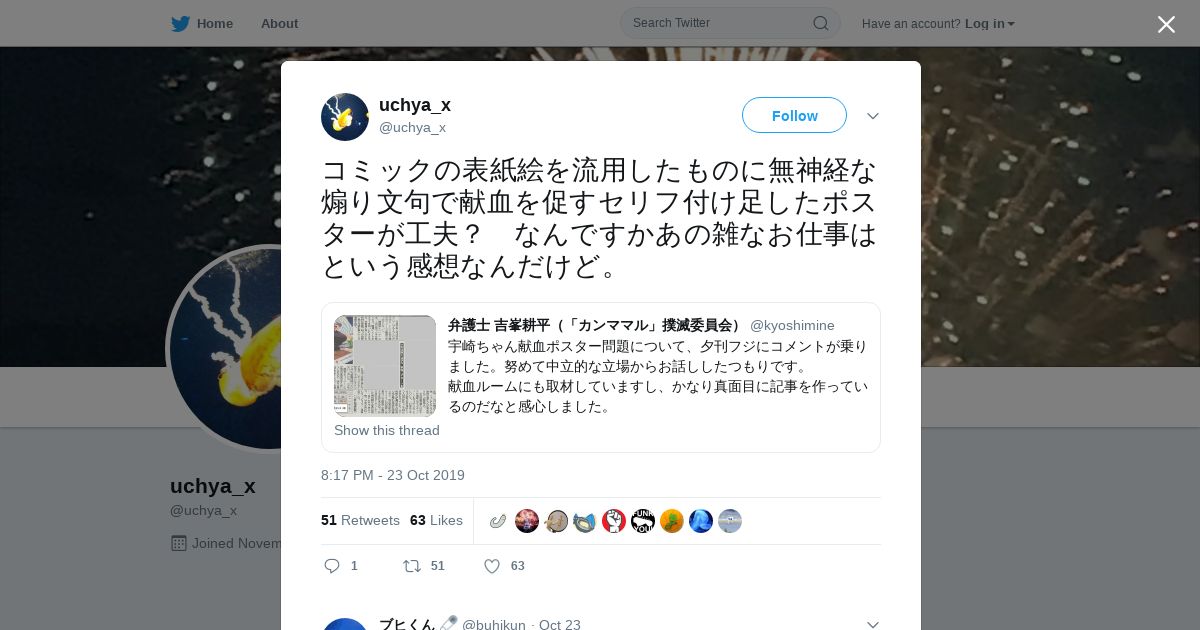Expand options chevron on reply tweet

873,624
